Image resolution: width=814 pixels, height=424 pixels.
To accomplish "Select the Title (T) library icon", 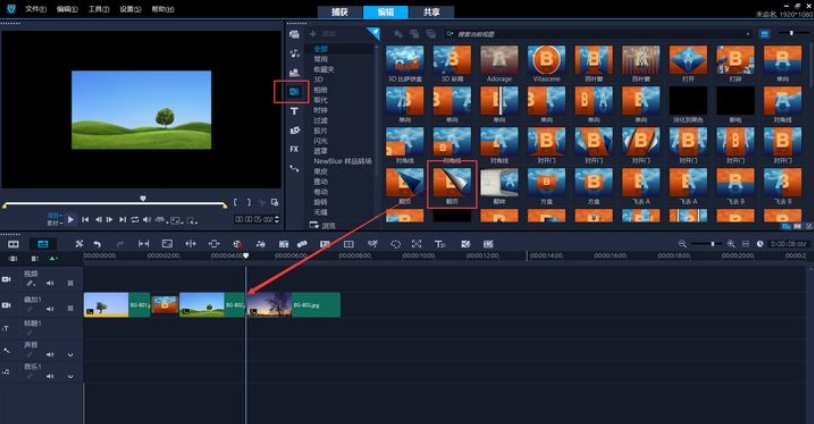I will (294, 112).
